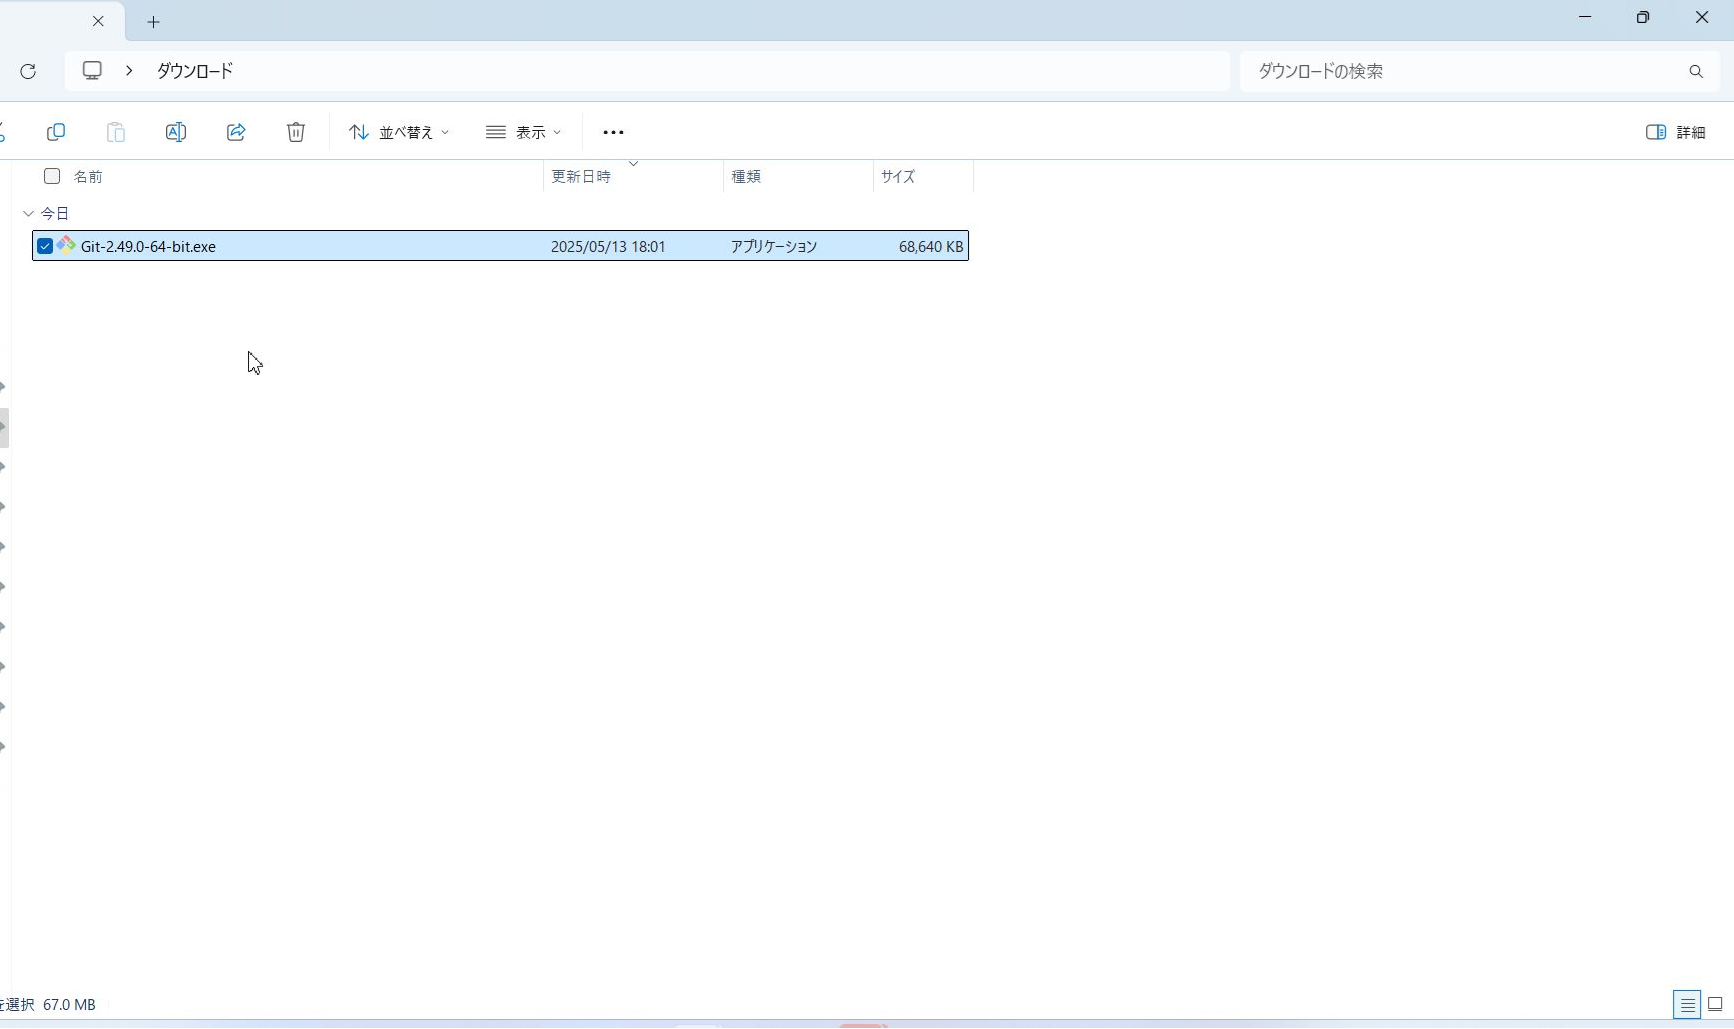1734x1029 pixels.
Task: Click the Paste clipboard icon
Action: click(x=116, y=132)
